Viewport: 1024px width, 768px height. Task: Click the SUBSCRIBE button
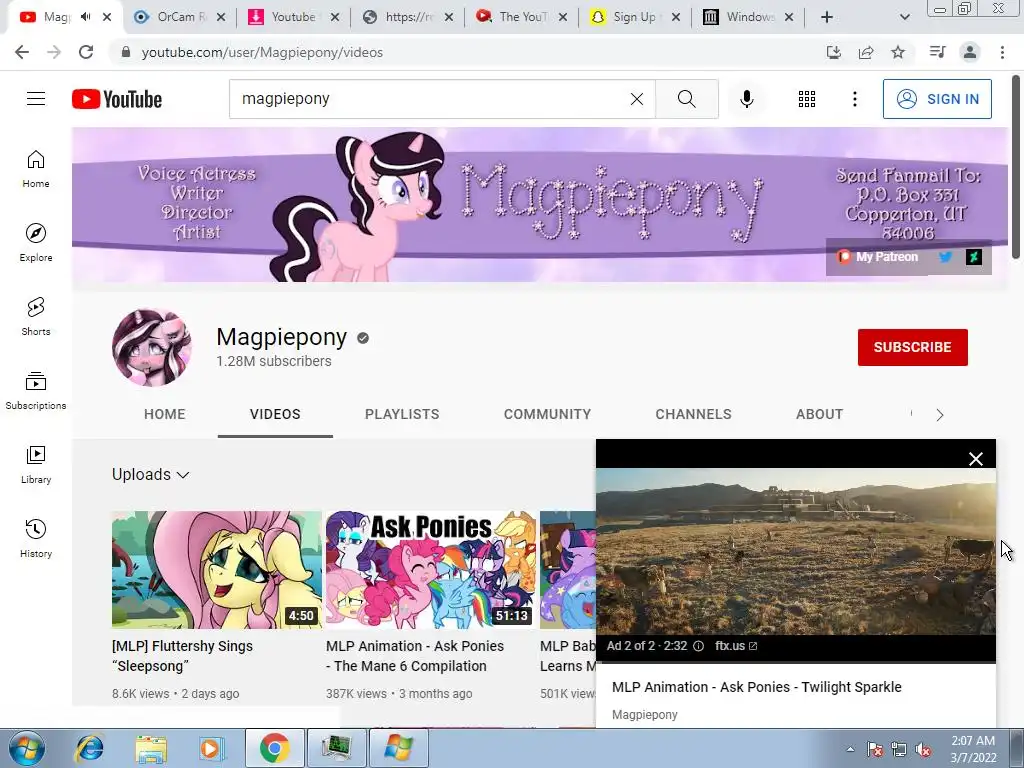tap(912, 347)
